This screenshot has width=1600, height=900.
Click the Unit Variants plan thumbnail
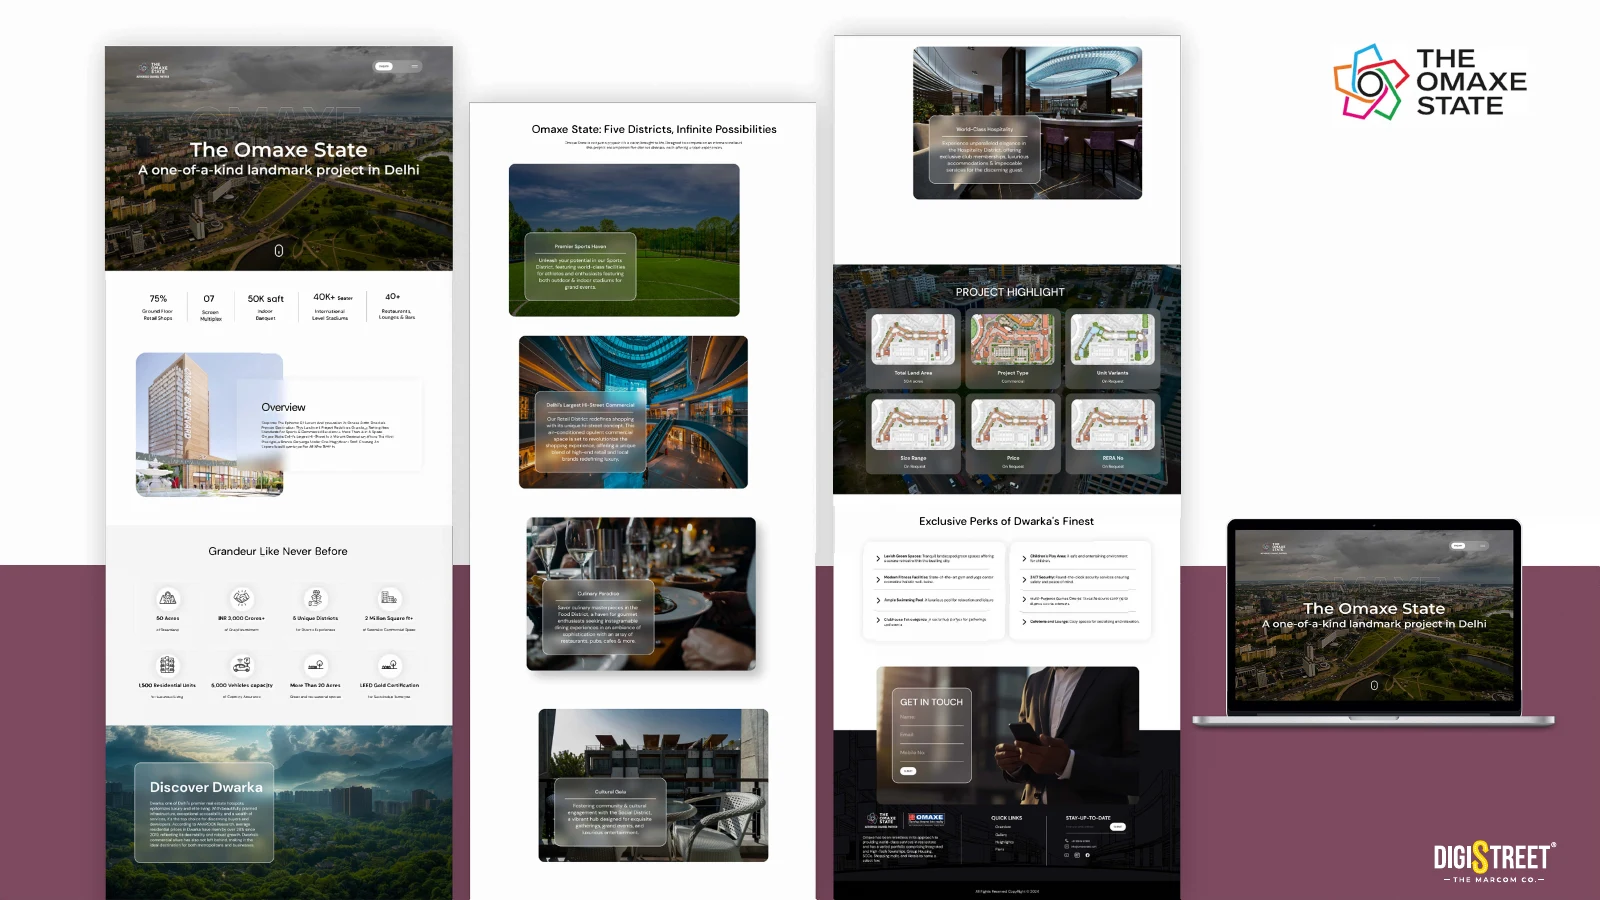(x=1113, y=338)
